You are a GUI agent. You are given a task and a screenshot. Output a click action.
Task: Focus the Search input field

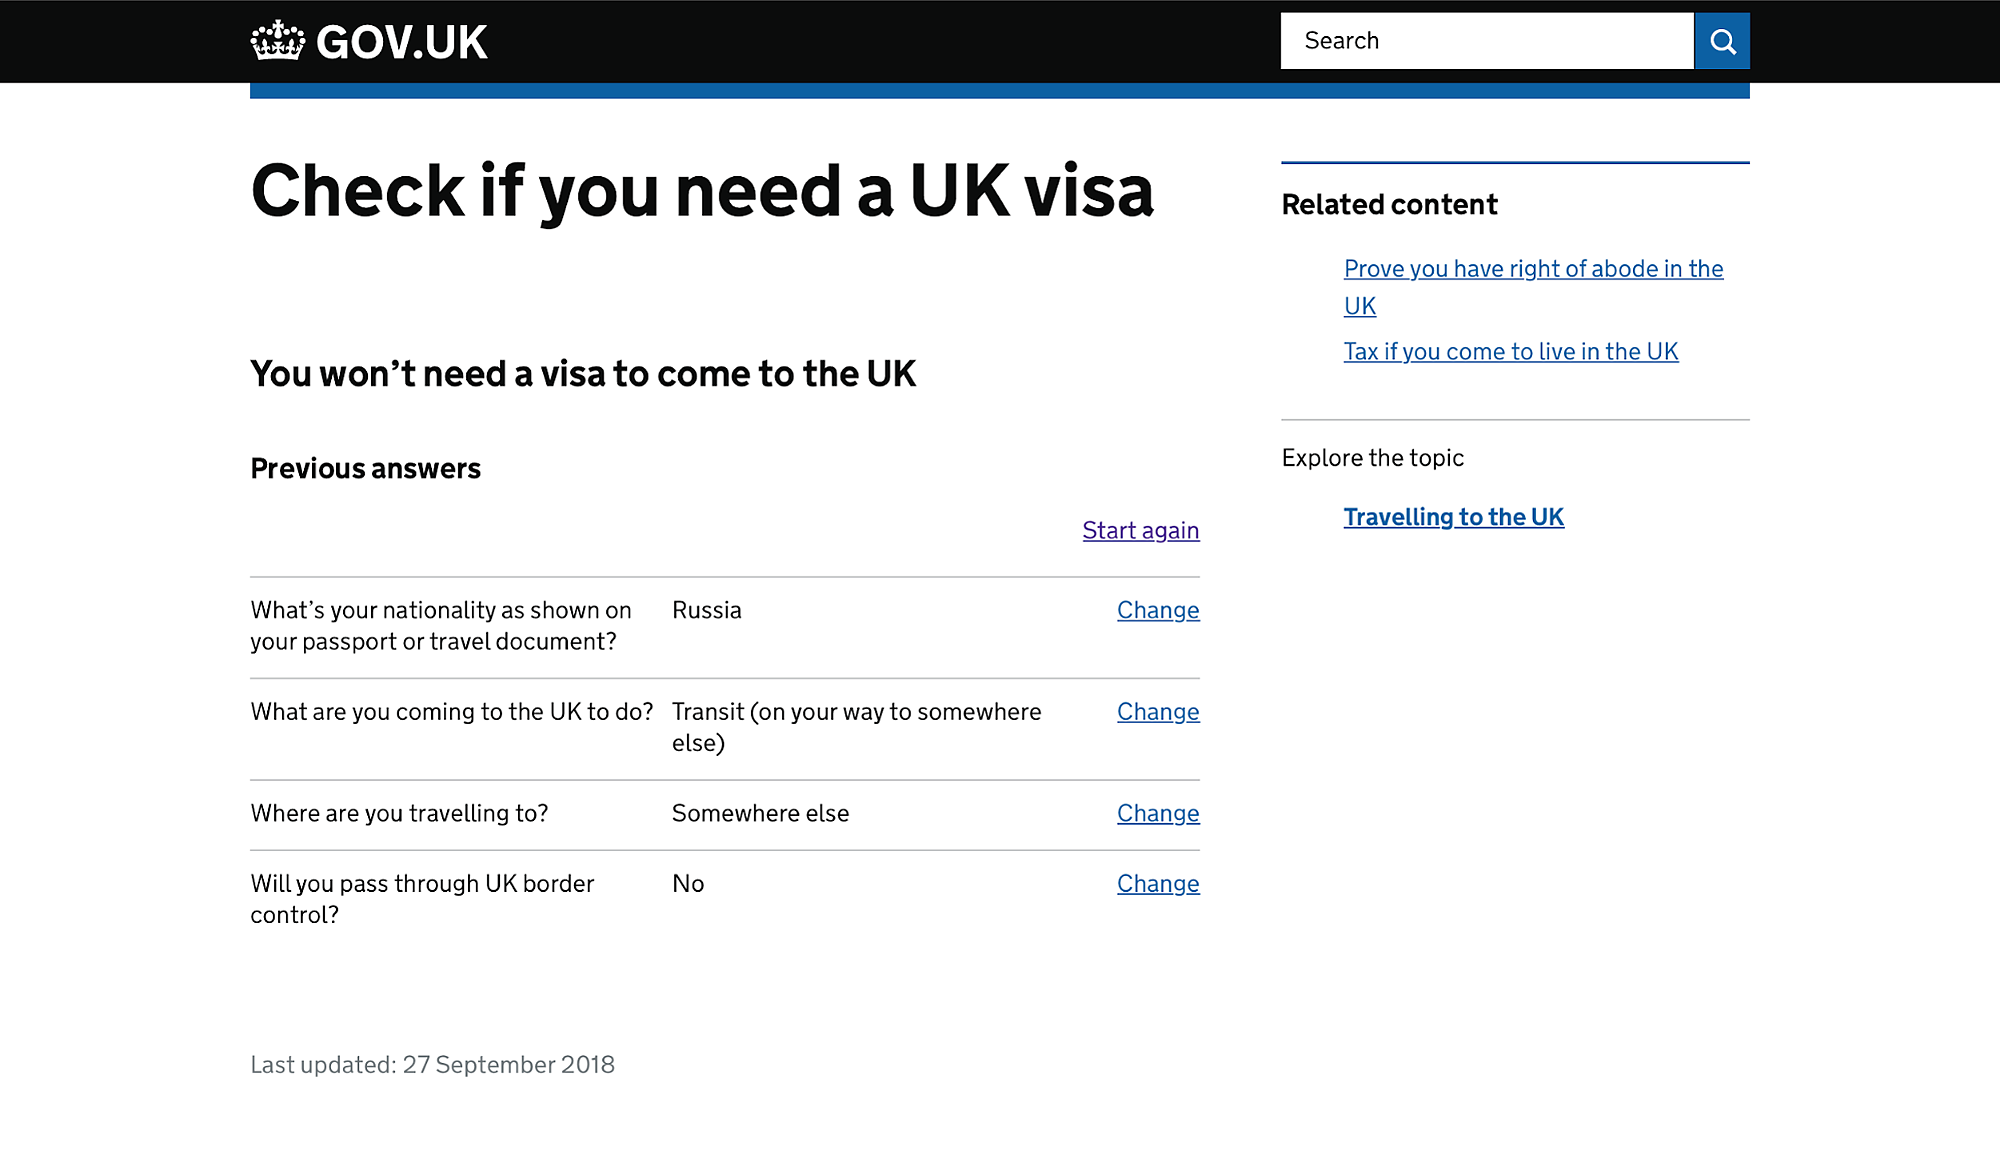(1487, 41)
